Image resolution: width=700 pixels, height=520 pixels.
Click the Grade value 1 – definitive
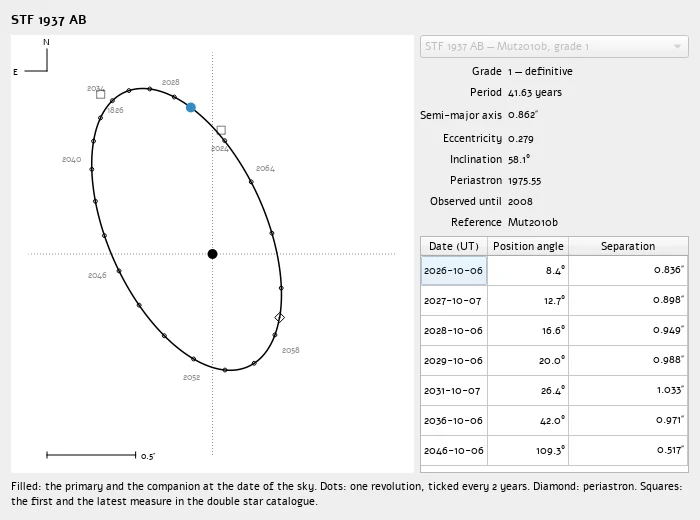[540, 71]
